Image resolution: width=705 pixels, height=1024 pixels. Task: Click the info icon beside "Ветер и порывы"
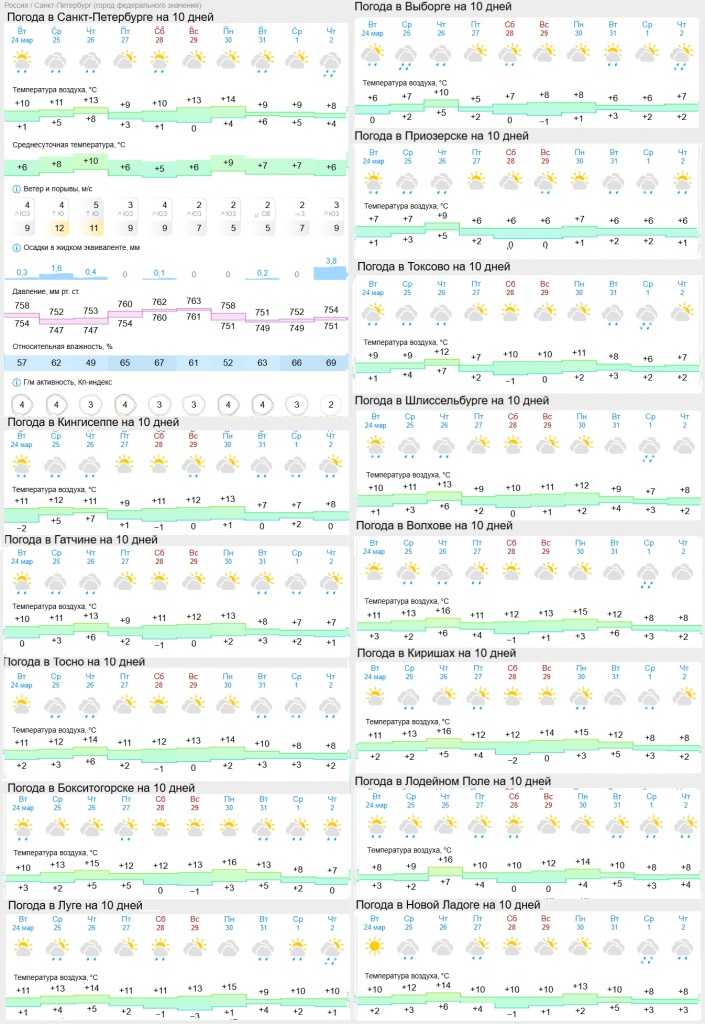pos(16,189)
